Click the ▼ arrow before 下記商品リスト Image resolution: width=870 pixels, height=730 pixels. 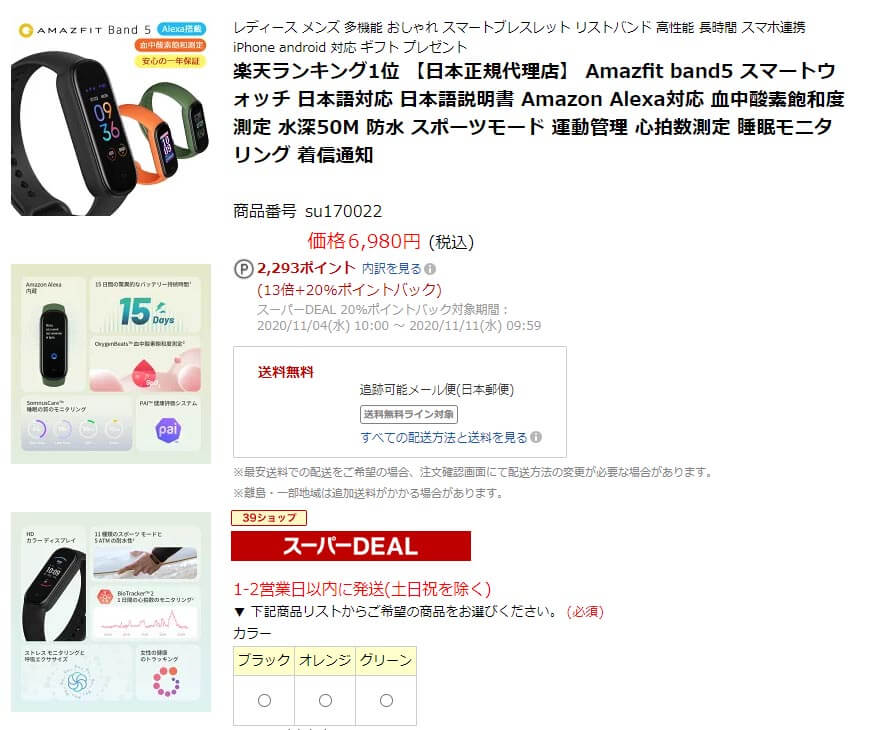click(239, 612)
